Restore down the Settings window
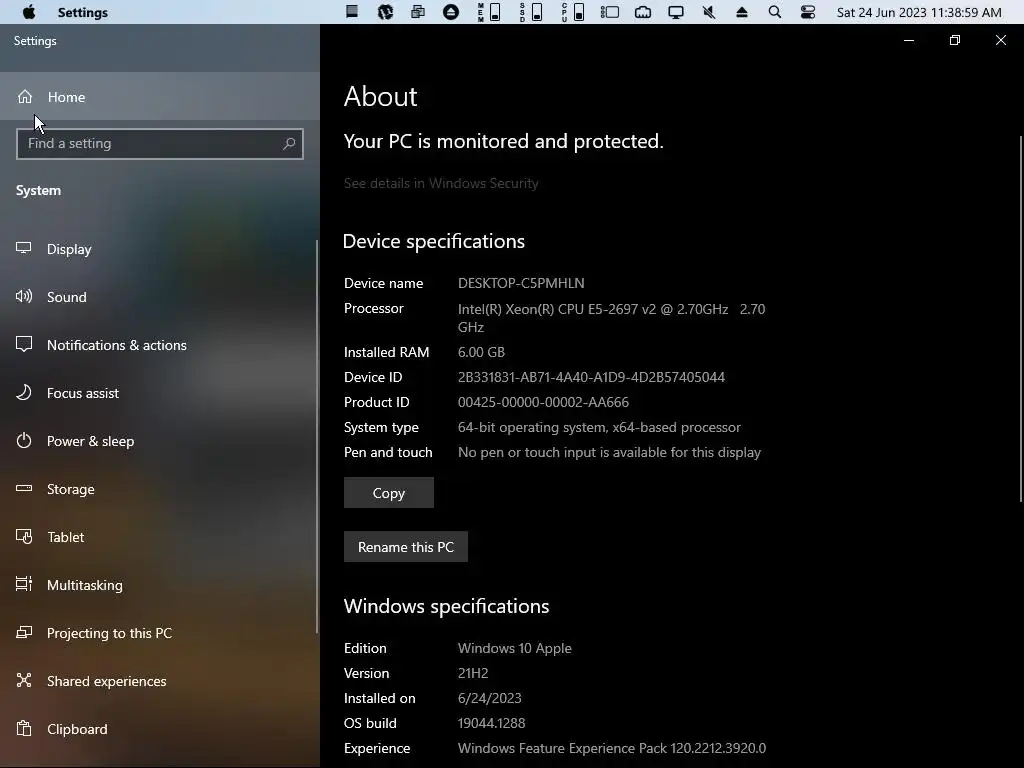Viewport: 1024px width, 768px height. point(954,40)
